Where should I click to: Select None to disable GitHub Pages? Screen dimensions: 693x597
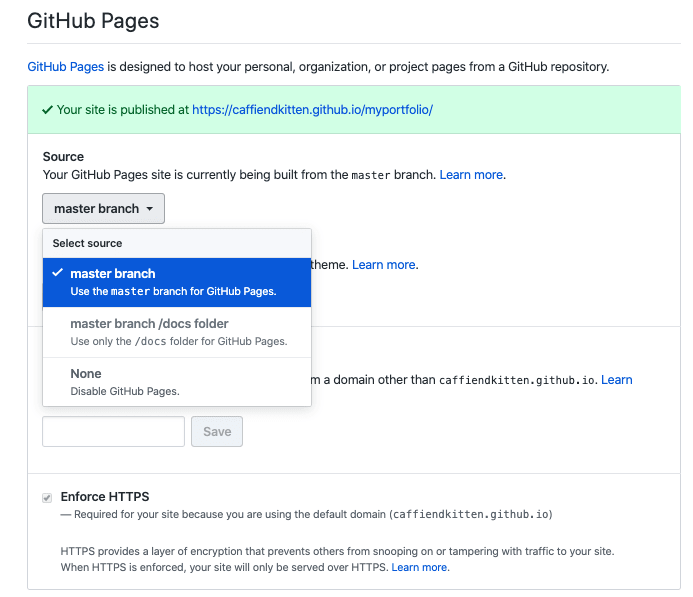tap(177, 382)
